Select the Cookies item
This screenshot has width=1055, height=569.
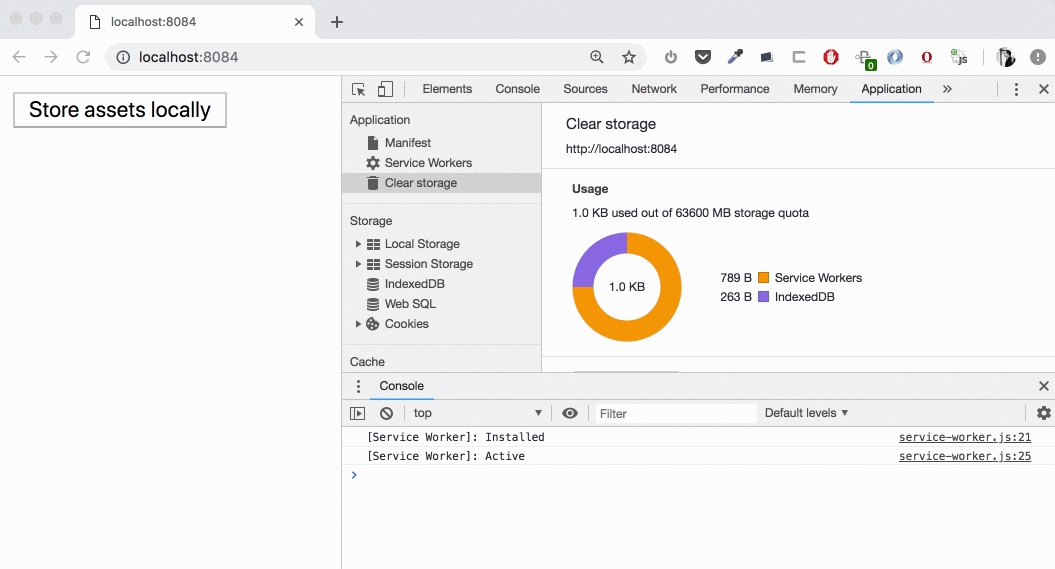point(406,324)
